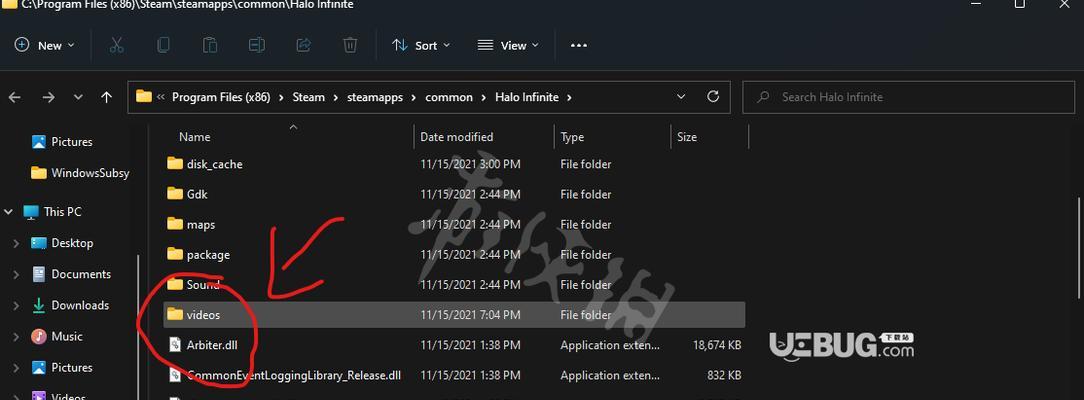This screenshot has height=400, width=1084.
Task: Expand the Music node chevron
Action: 16,336
